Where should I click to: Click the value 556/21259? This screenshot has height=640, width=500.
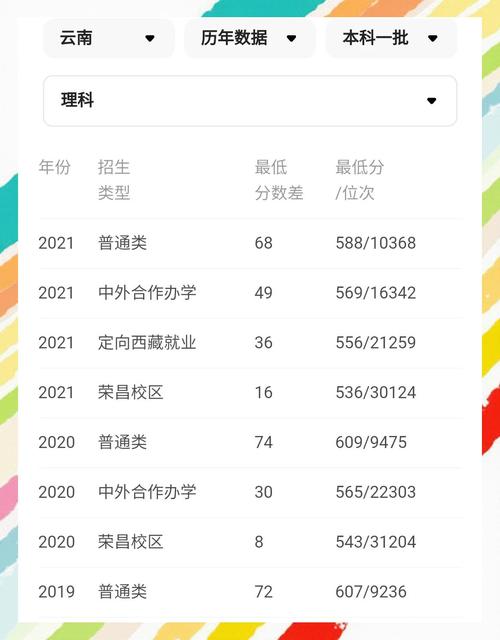pyautogui.click(x=376, y=343)
